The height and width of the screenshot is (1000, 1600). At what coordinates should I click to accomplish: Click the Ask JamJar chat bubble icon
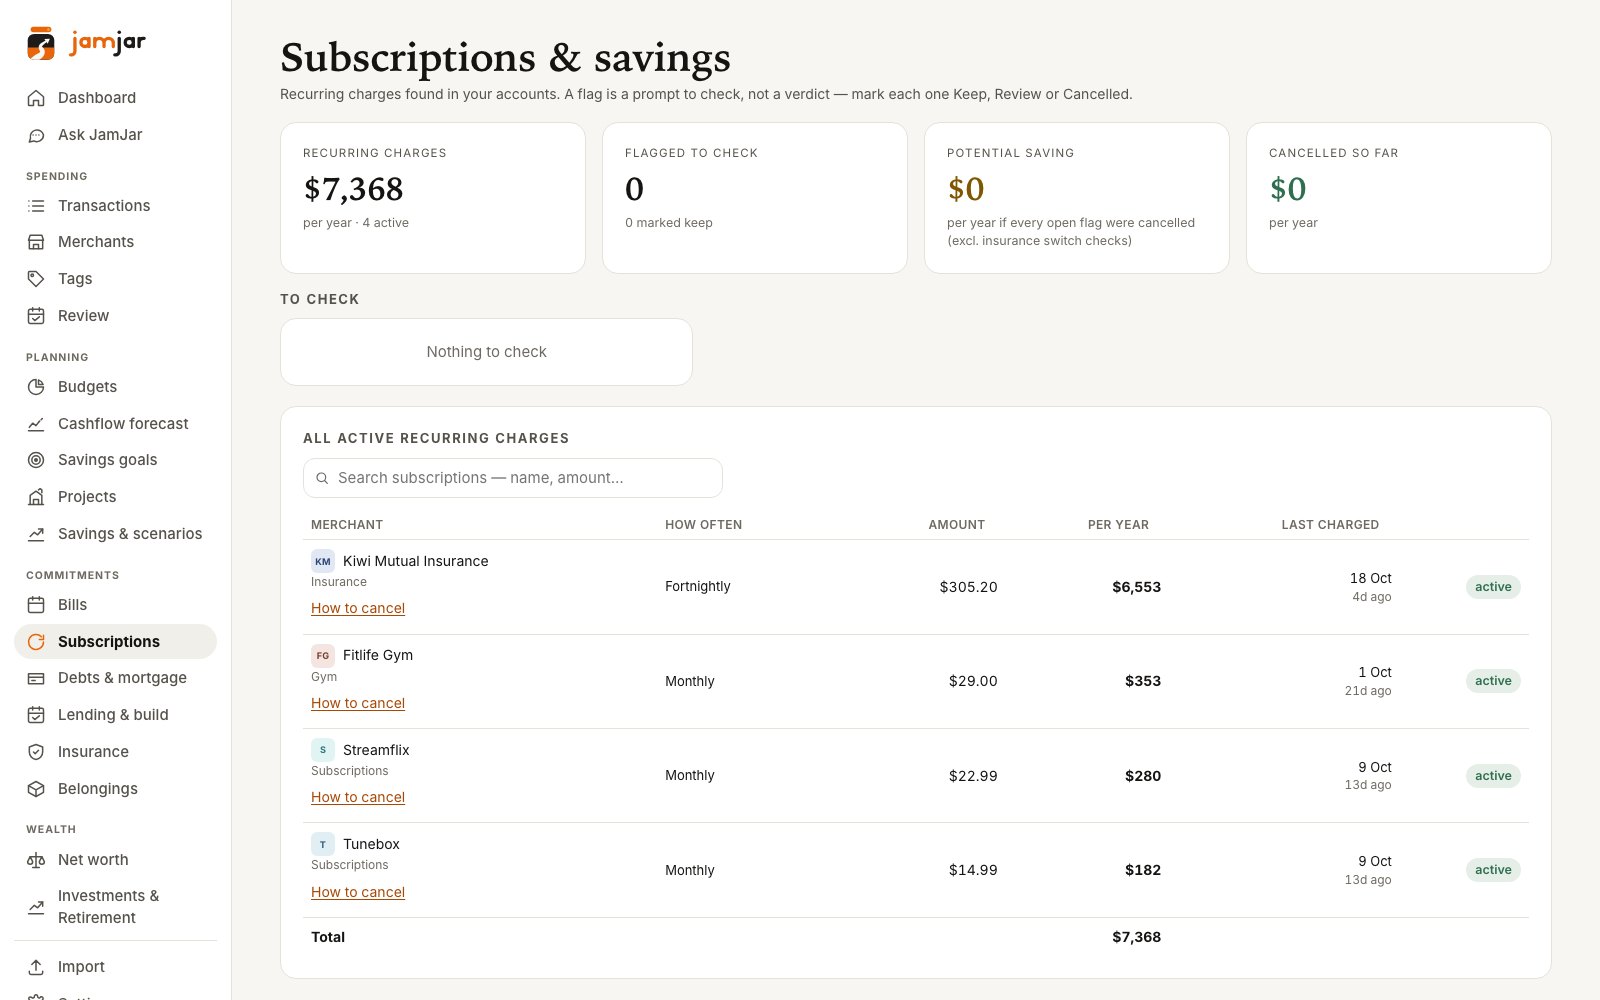point(36,135)
